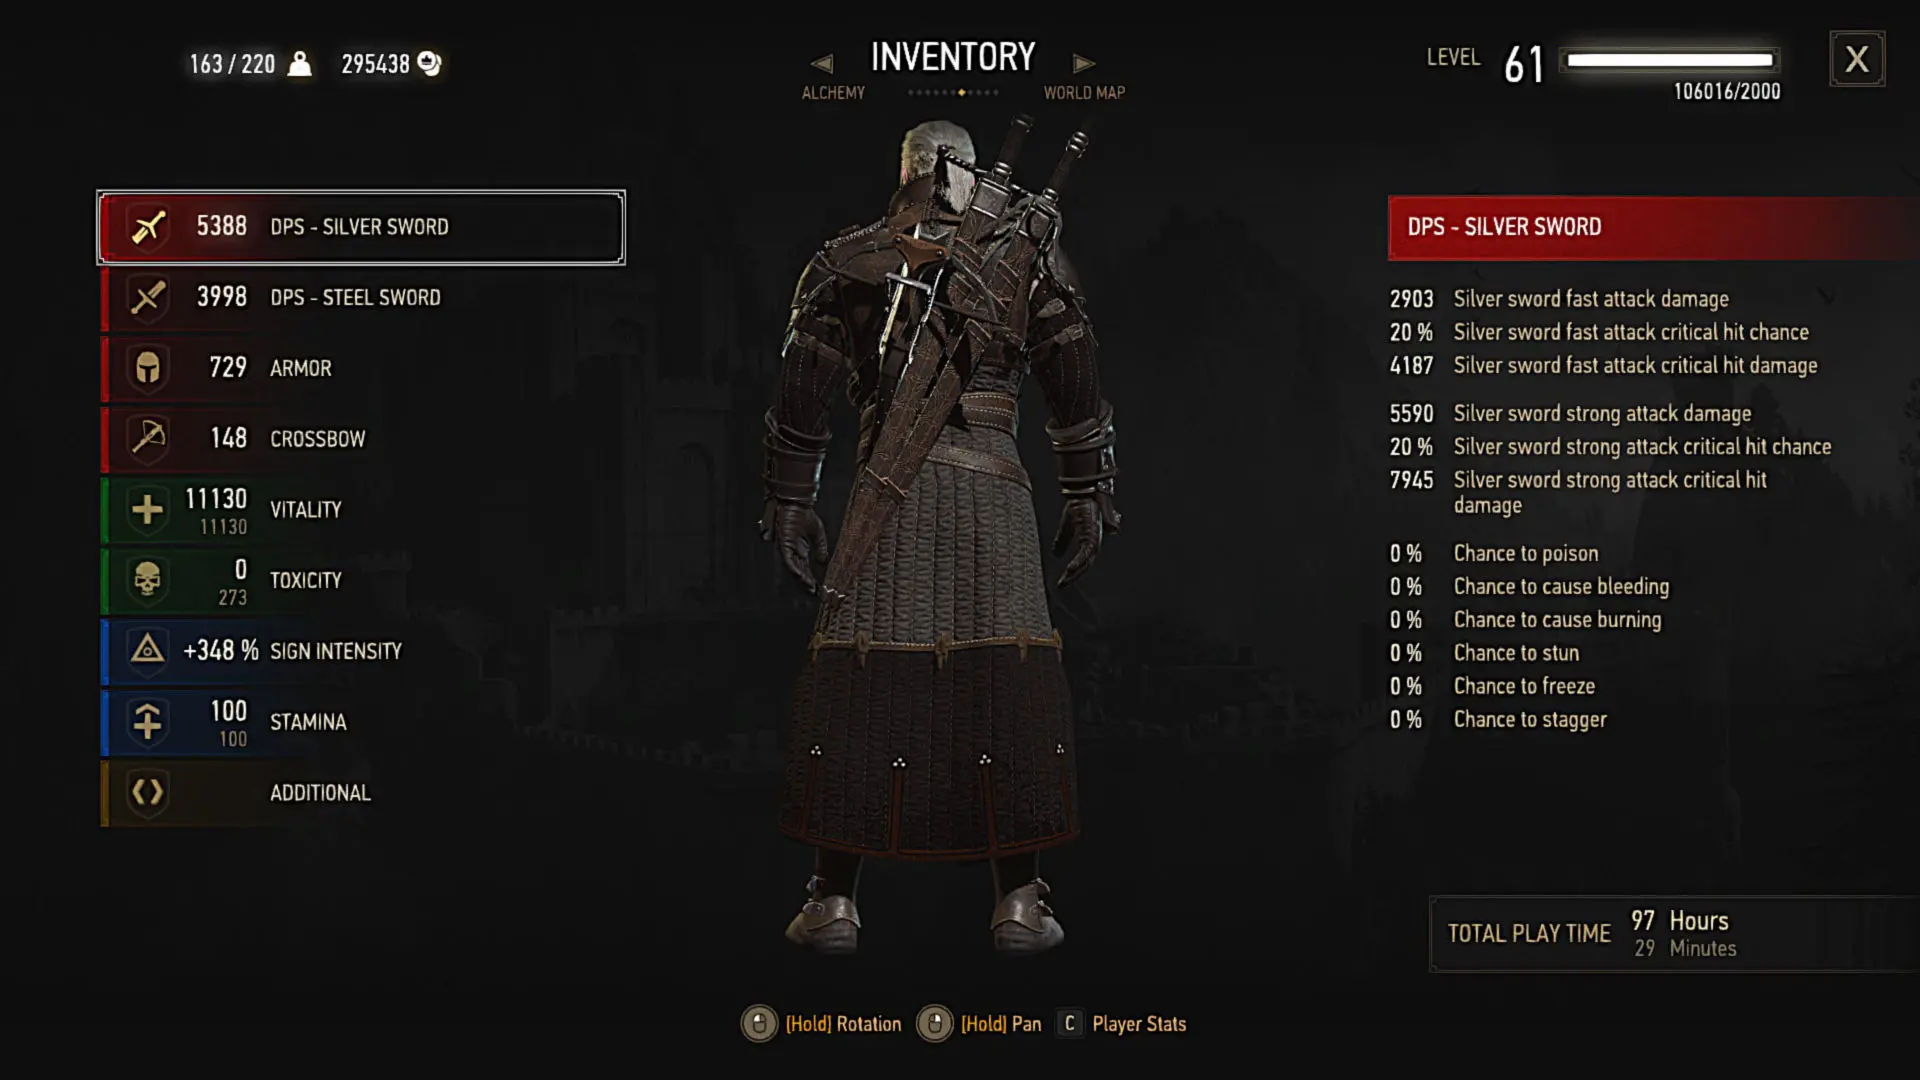This screenshot has width=1920, height=1080.
Task: Click the stamina icon
Action: (x=148, y=721)
